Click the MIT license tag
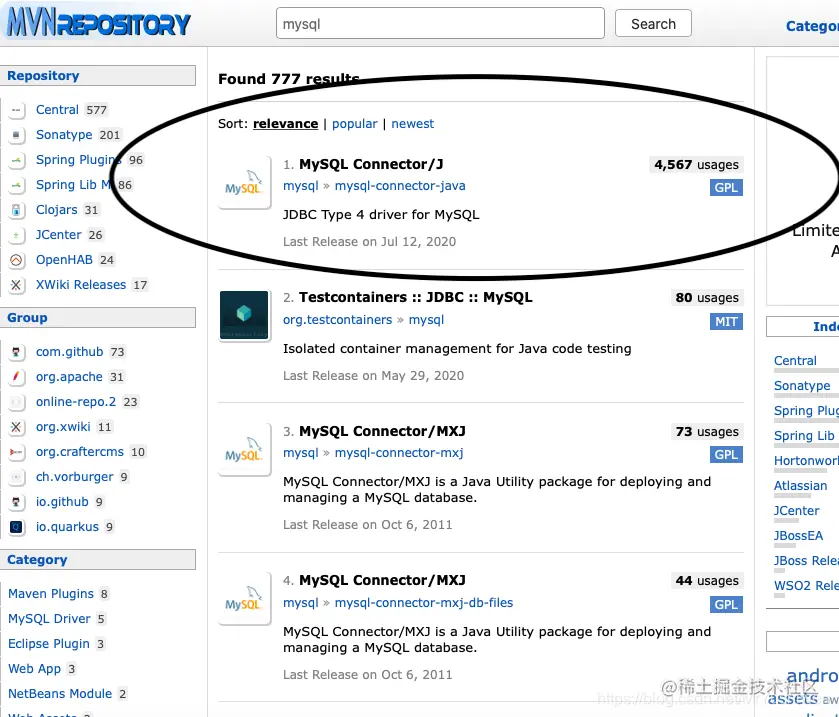Screen dimensions: 839x717 (x=726, y=322)
